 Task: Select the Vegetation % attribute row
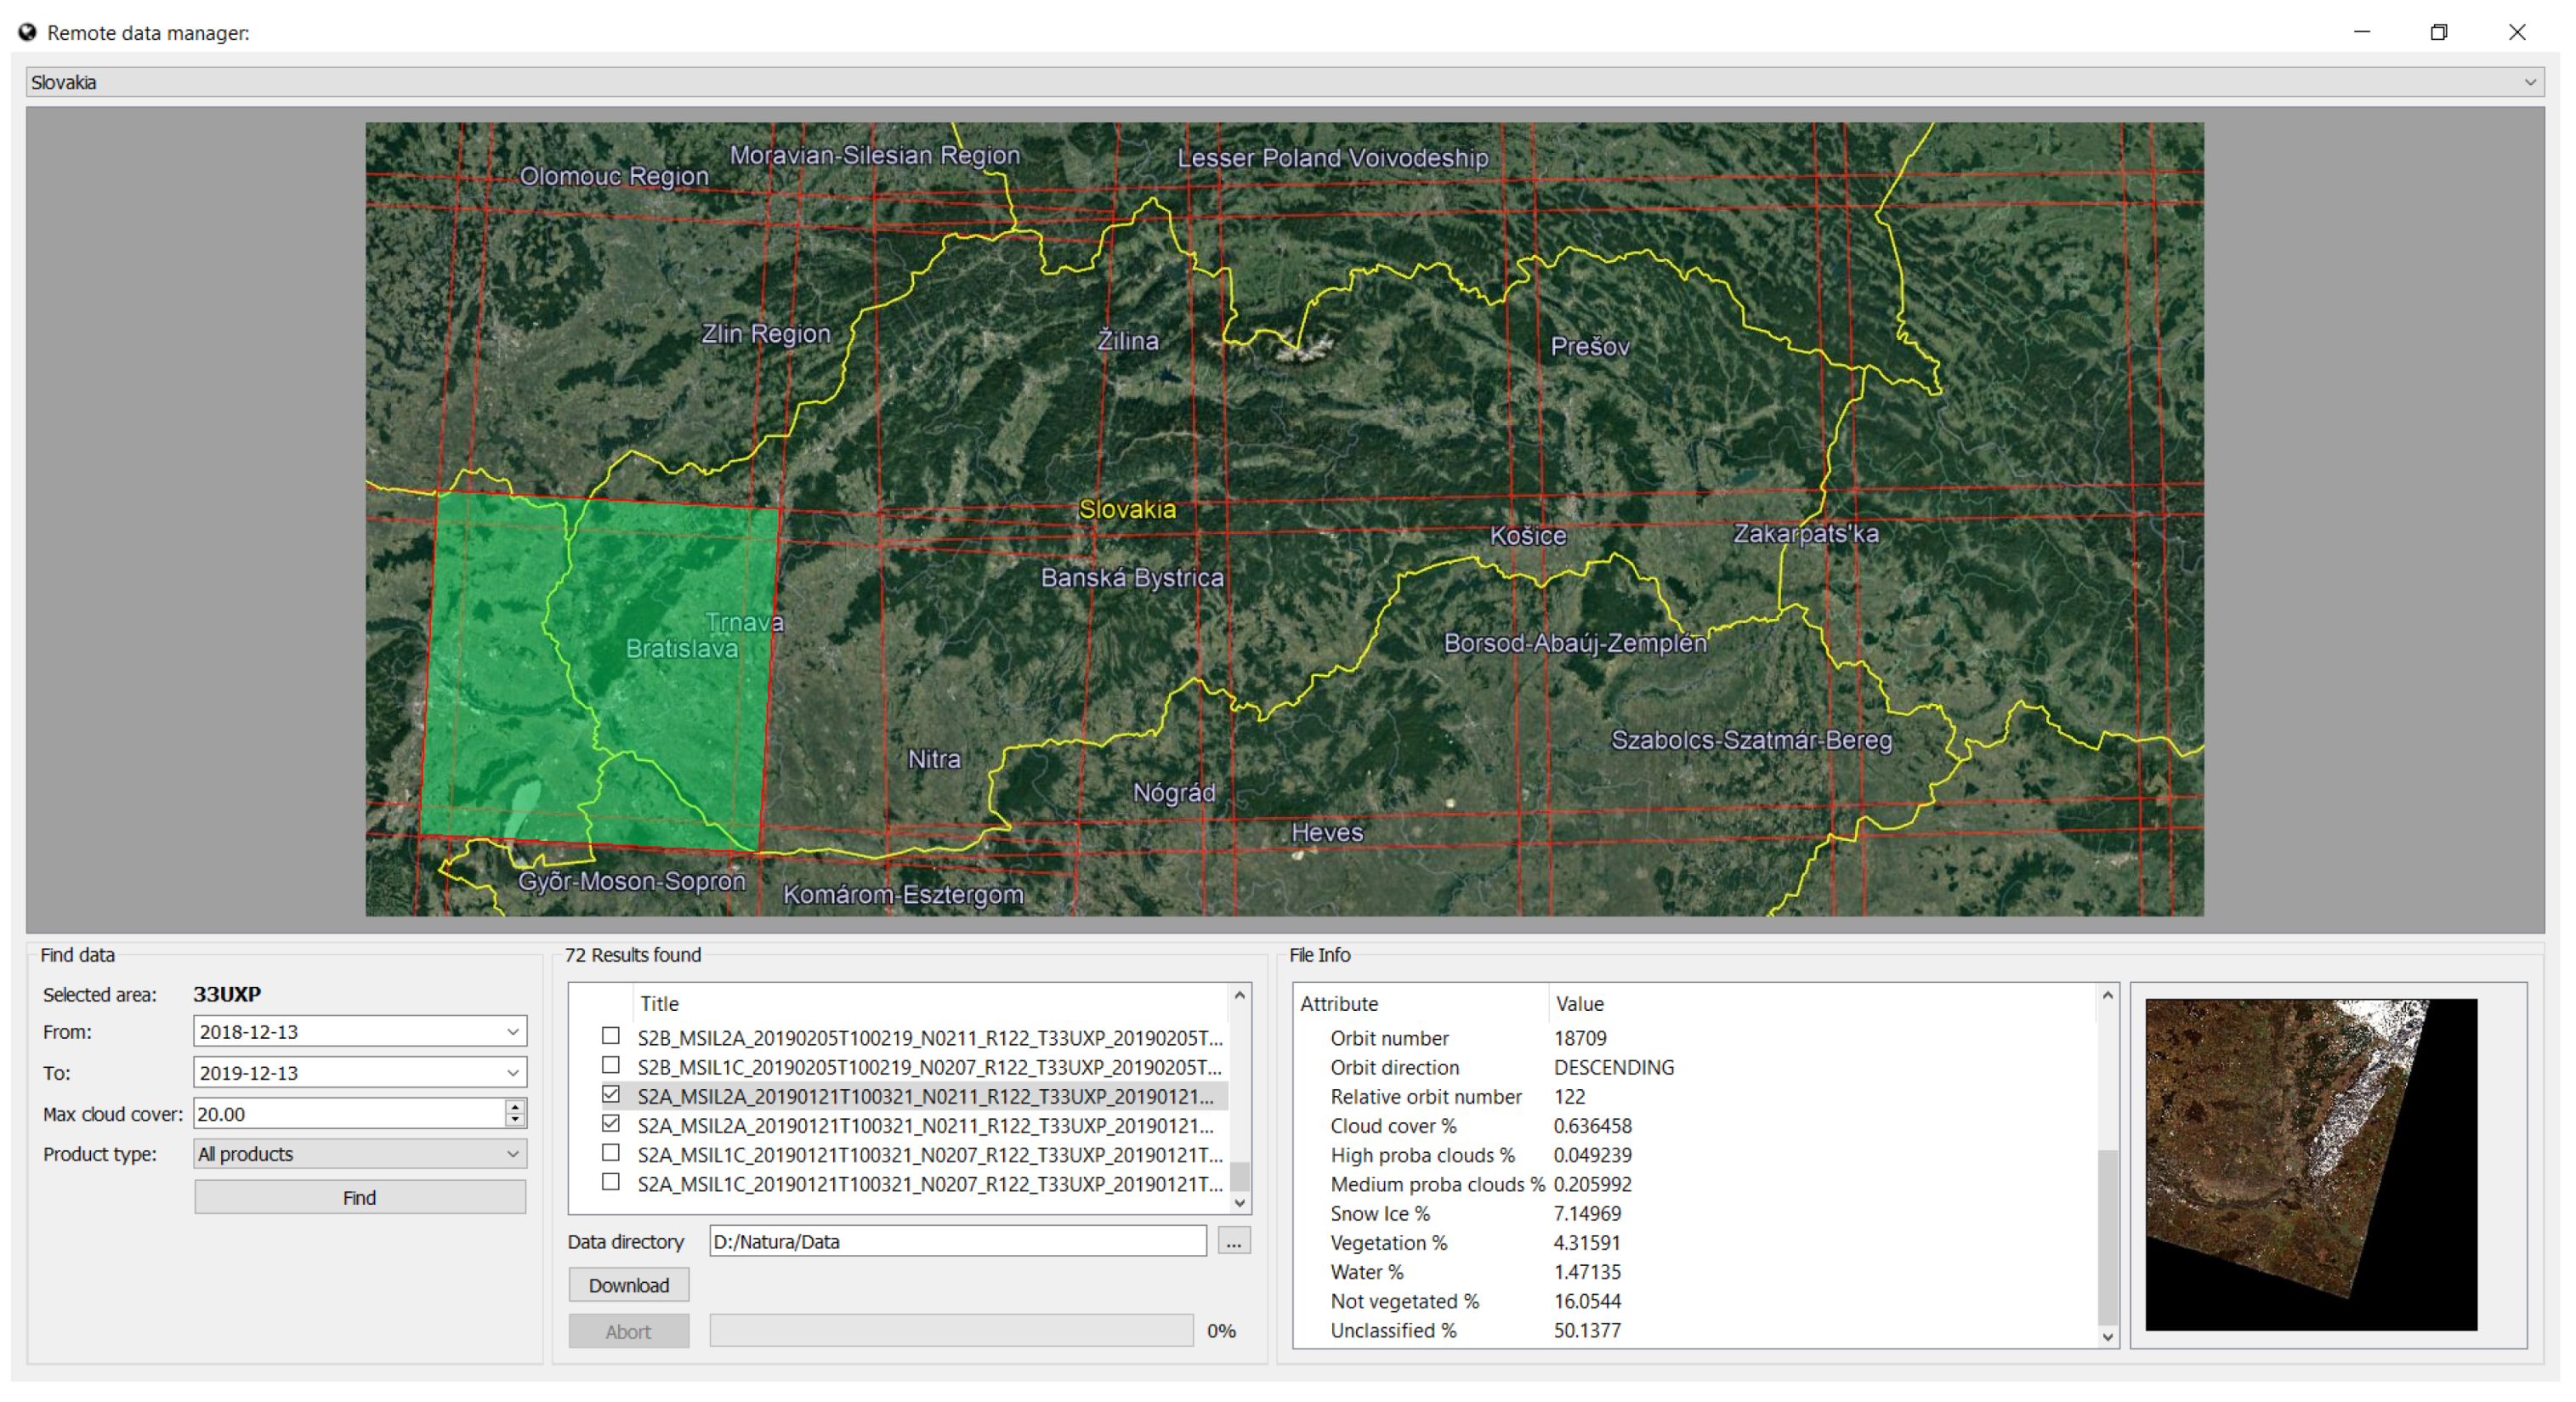click(x=1695, y=1242)
